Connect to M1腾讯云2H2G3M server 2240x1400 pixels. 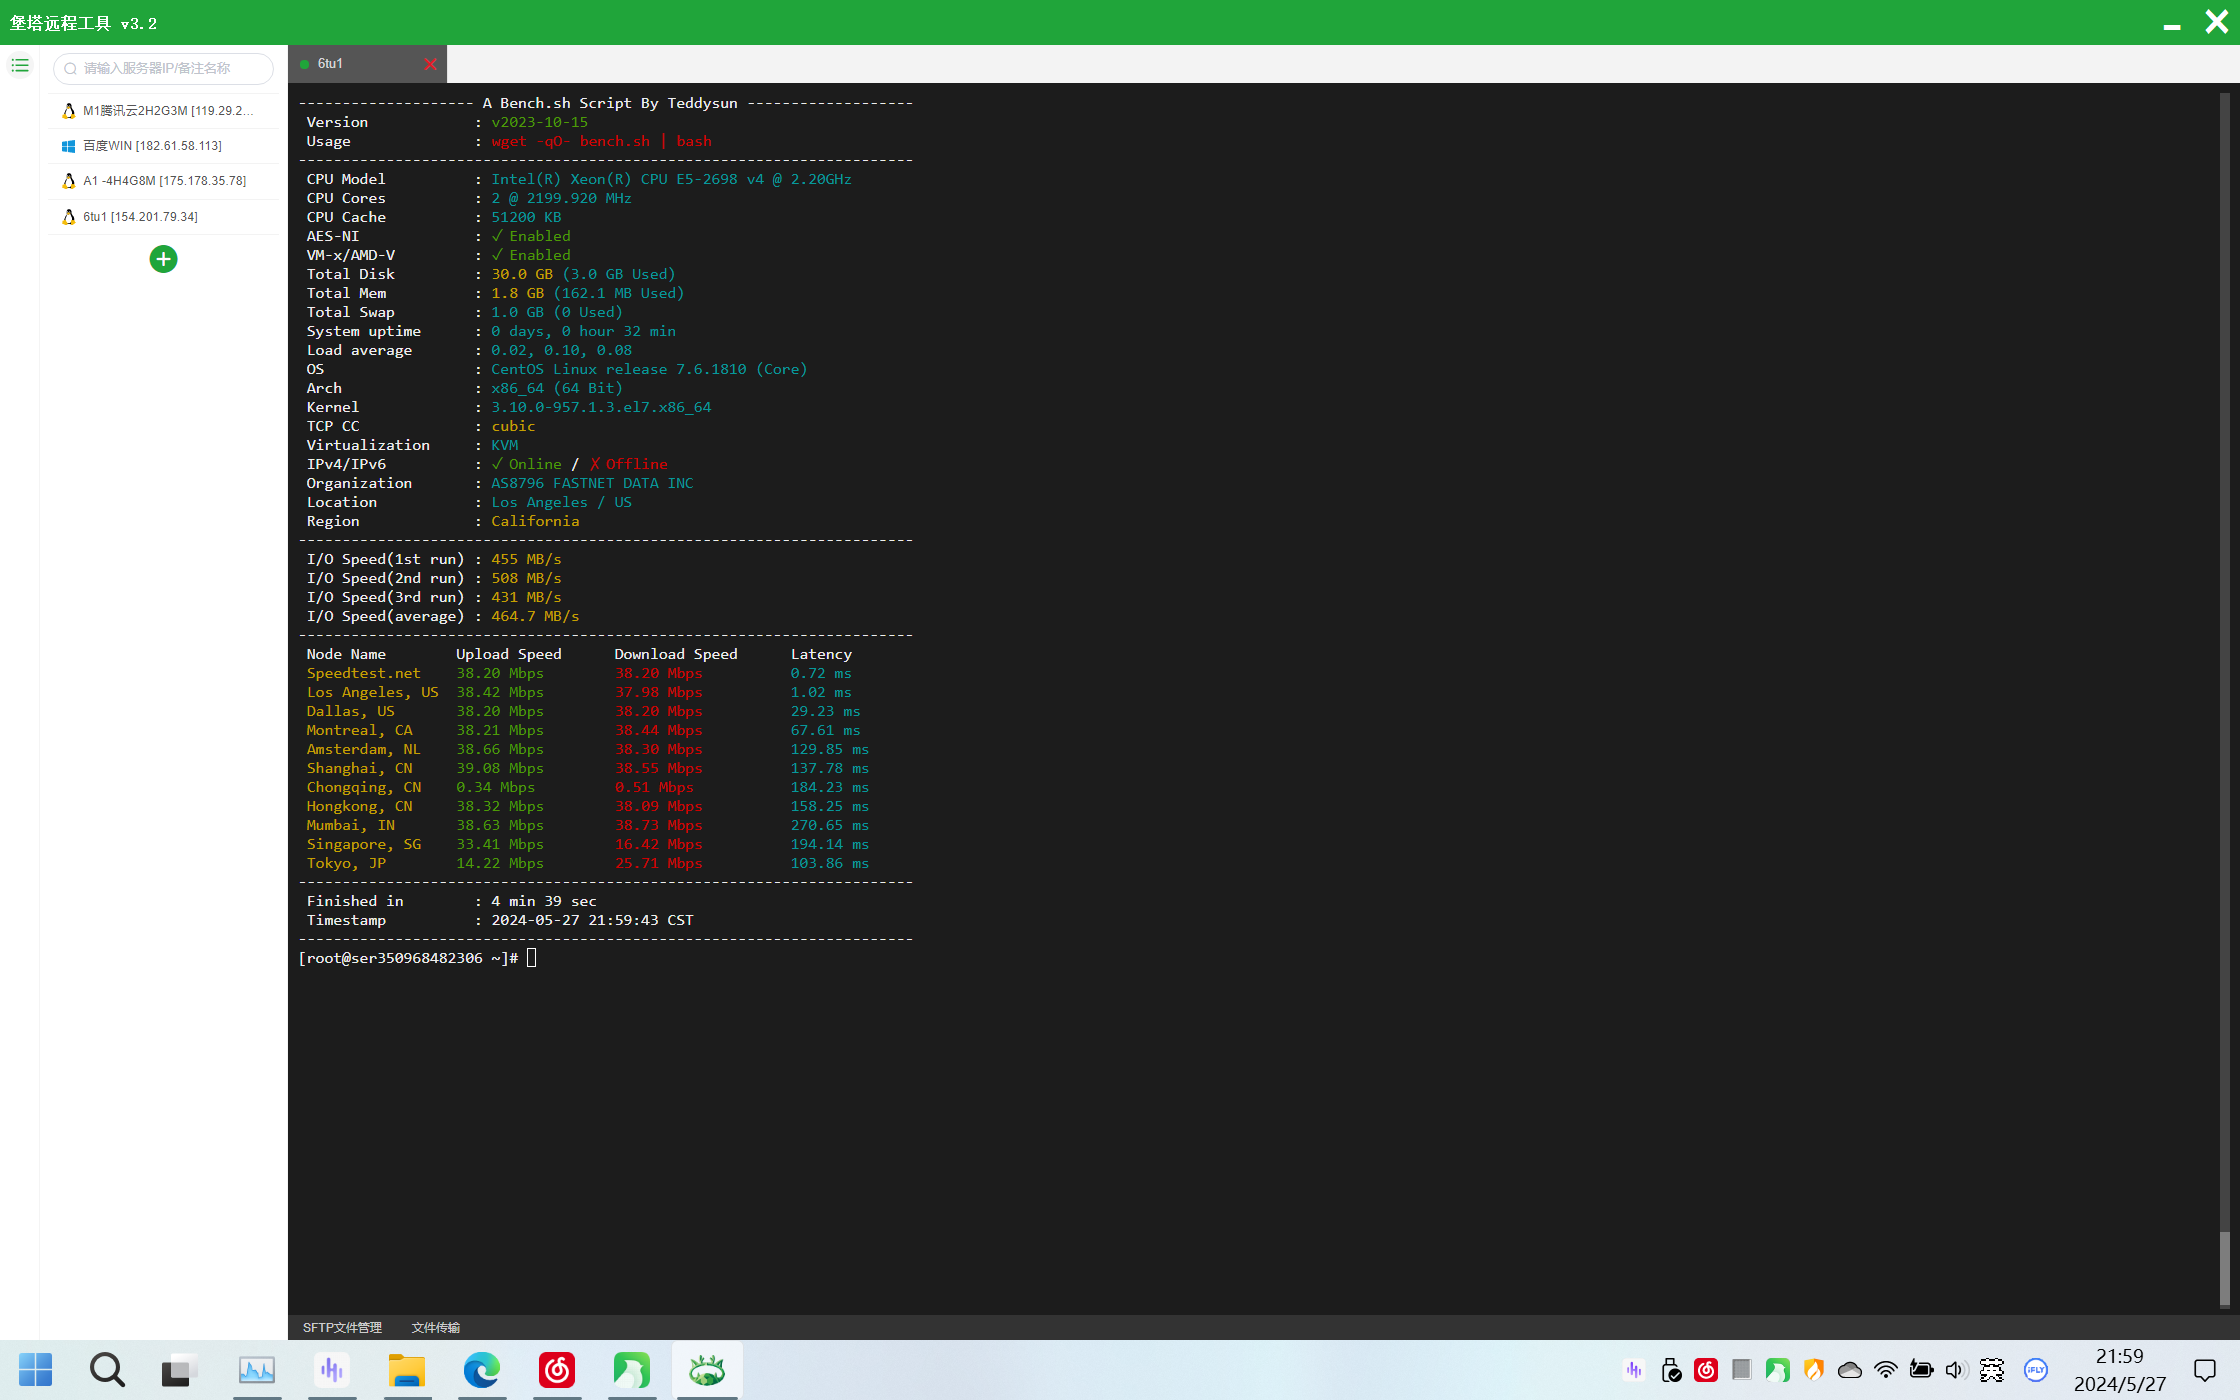(167, 111)
